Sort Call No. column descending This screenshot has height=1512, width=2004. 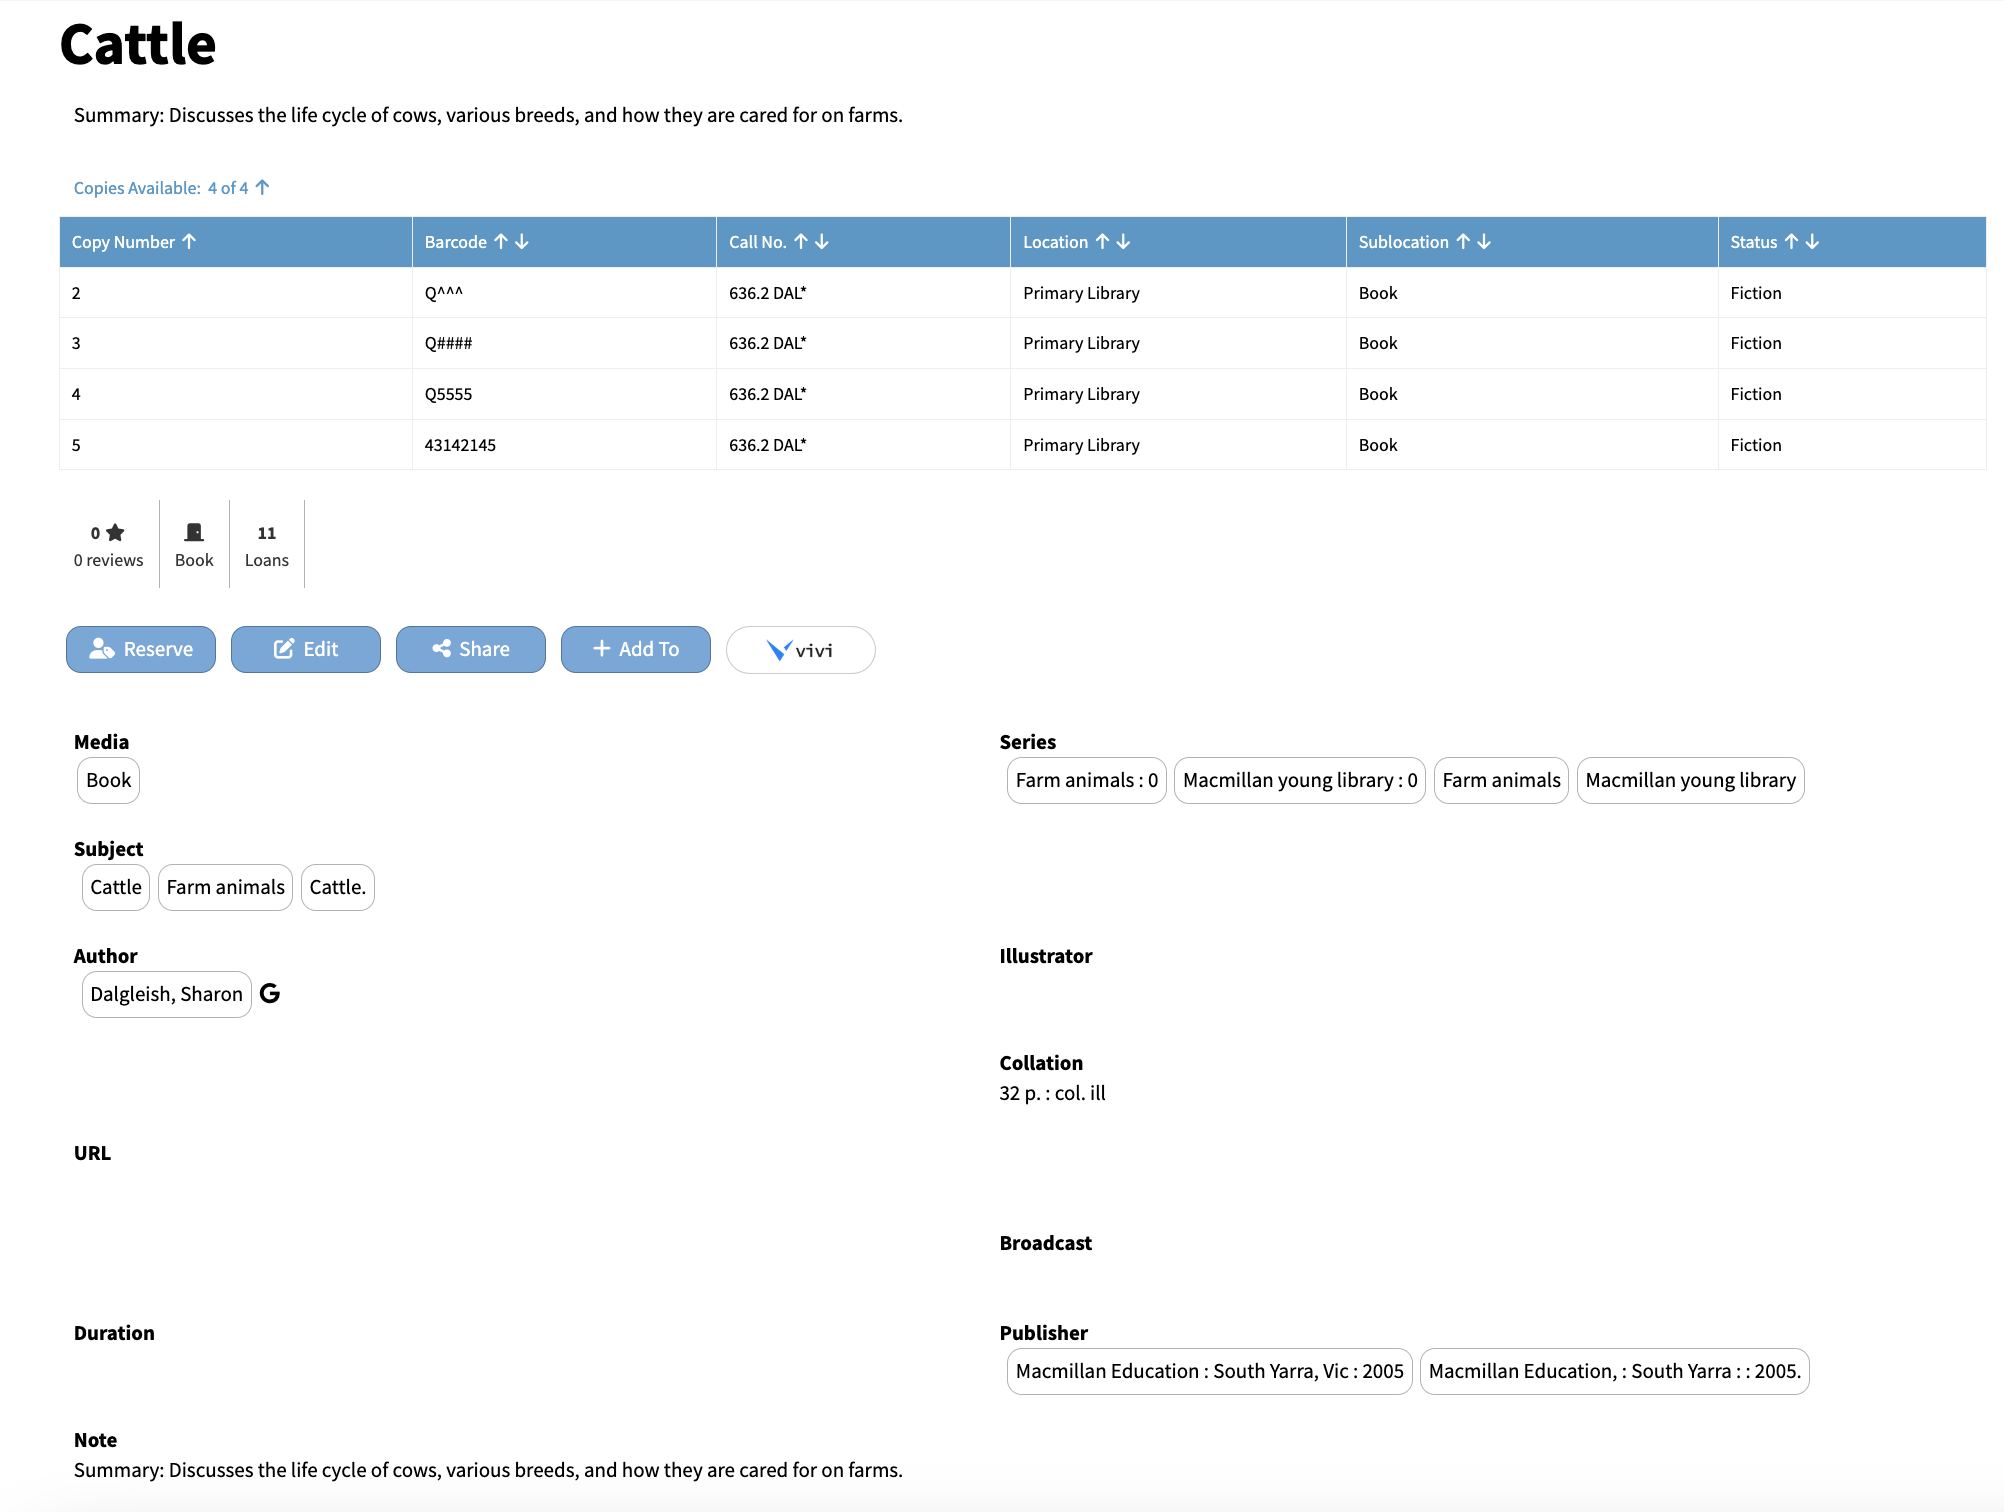click(x=822, y=241)
